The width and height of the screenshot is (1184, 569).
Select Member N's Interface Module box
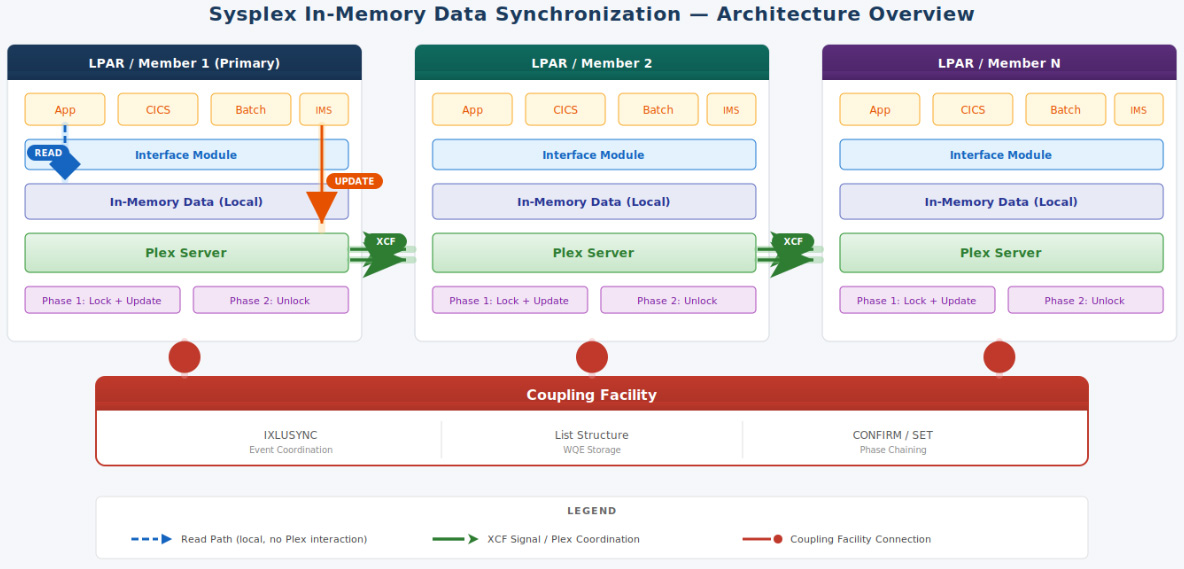coord(1002,155)
